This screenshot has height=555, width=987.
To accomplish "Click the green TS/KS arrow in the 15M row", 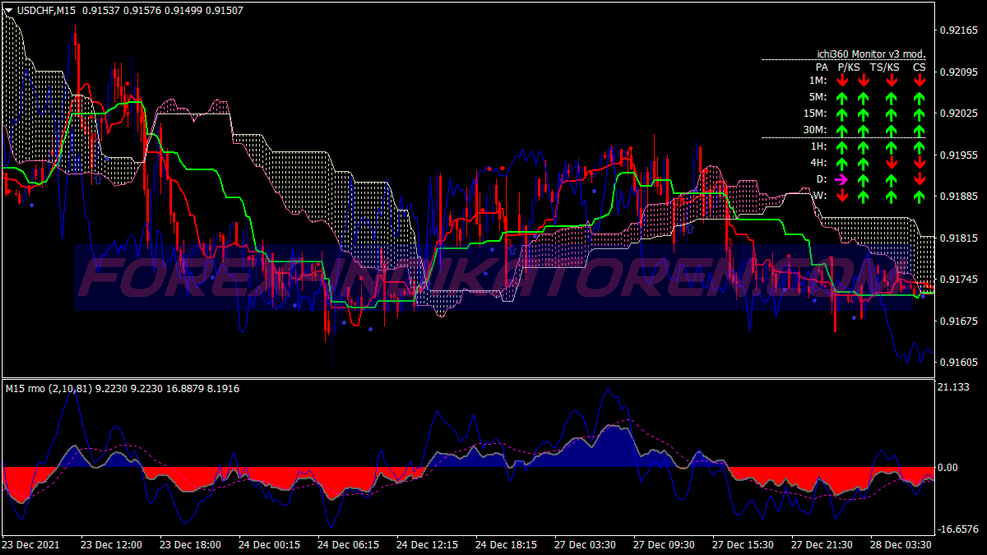I will pos(891,114).
